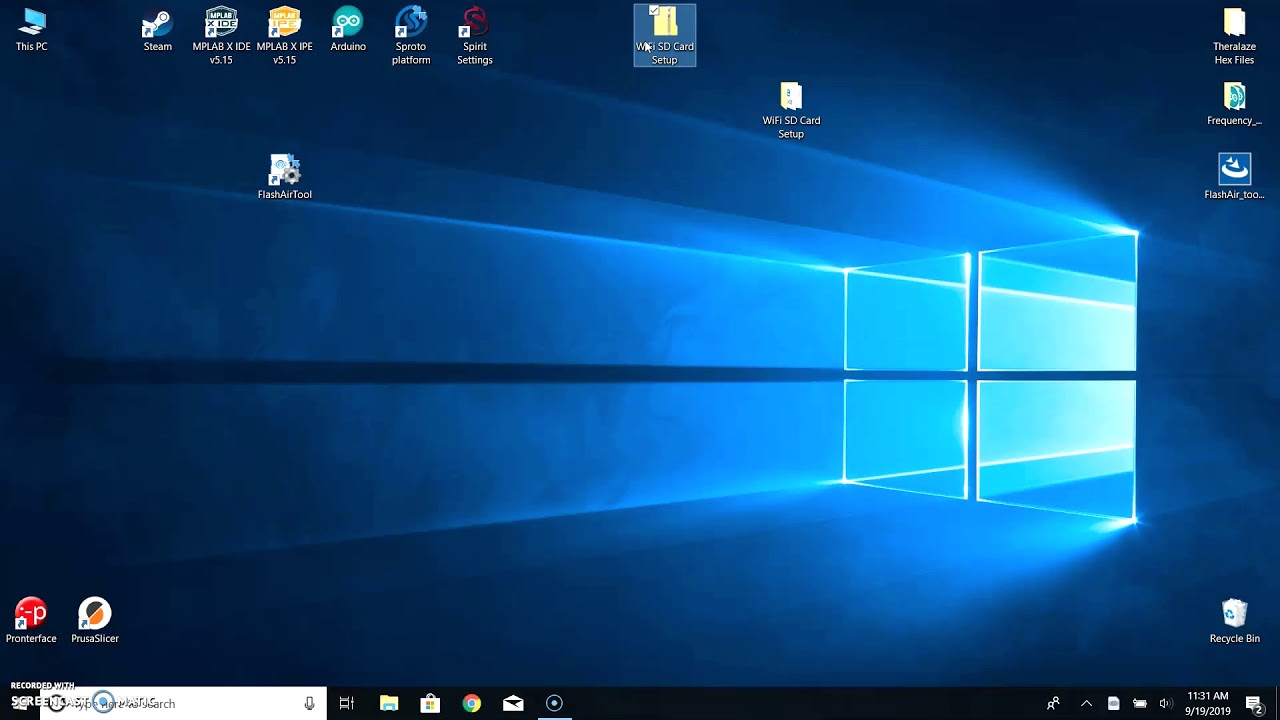Expand the hidden system tray icons chevron
1280x720 pixels.
pos(1086,703)
